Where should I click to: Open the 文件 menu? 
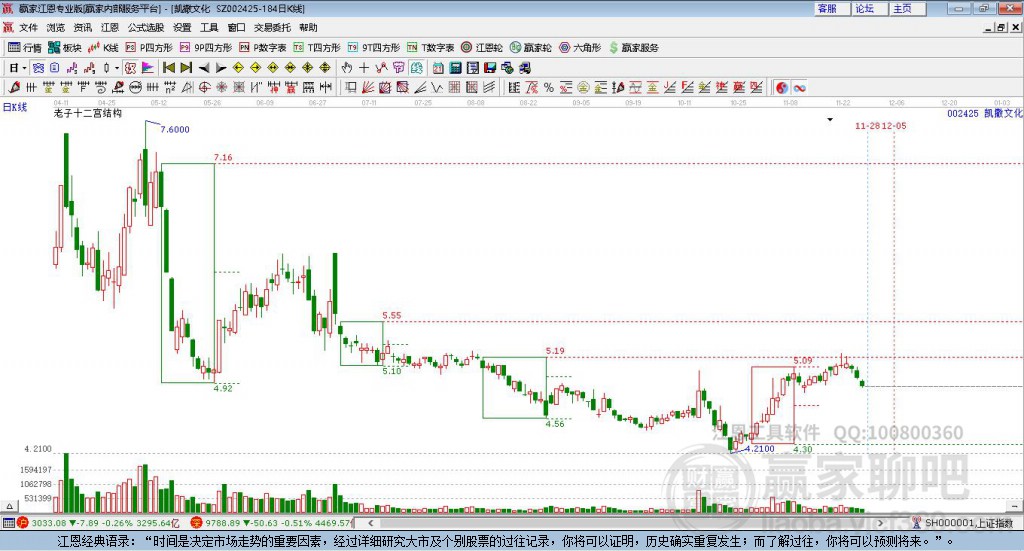tap(29, 27)
